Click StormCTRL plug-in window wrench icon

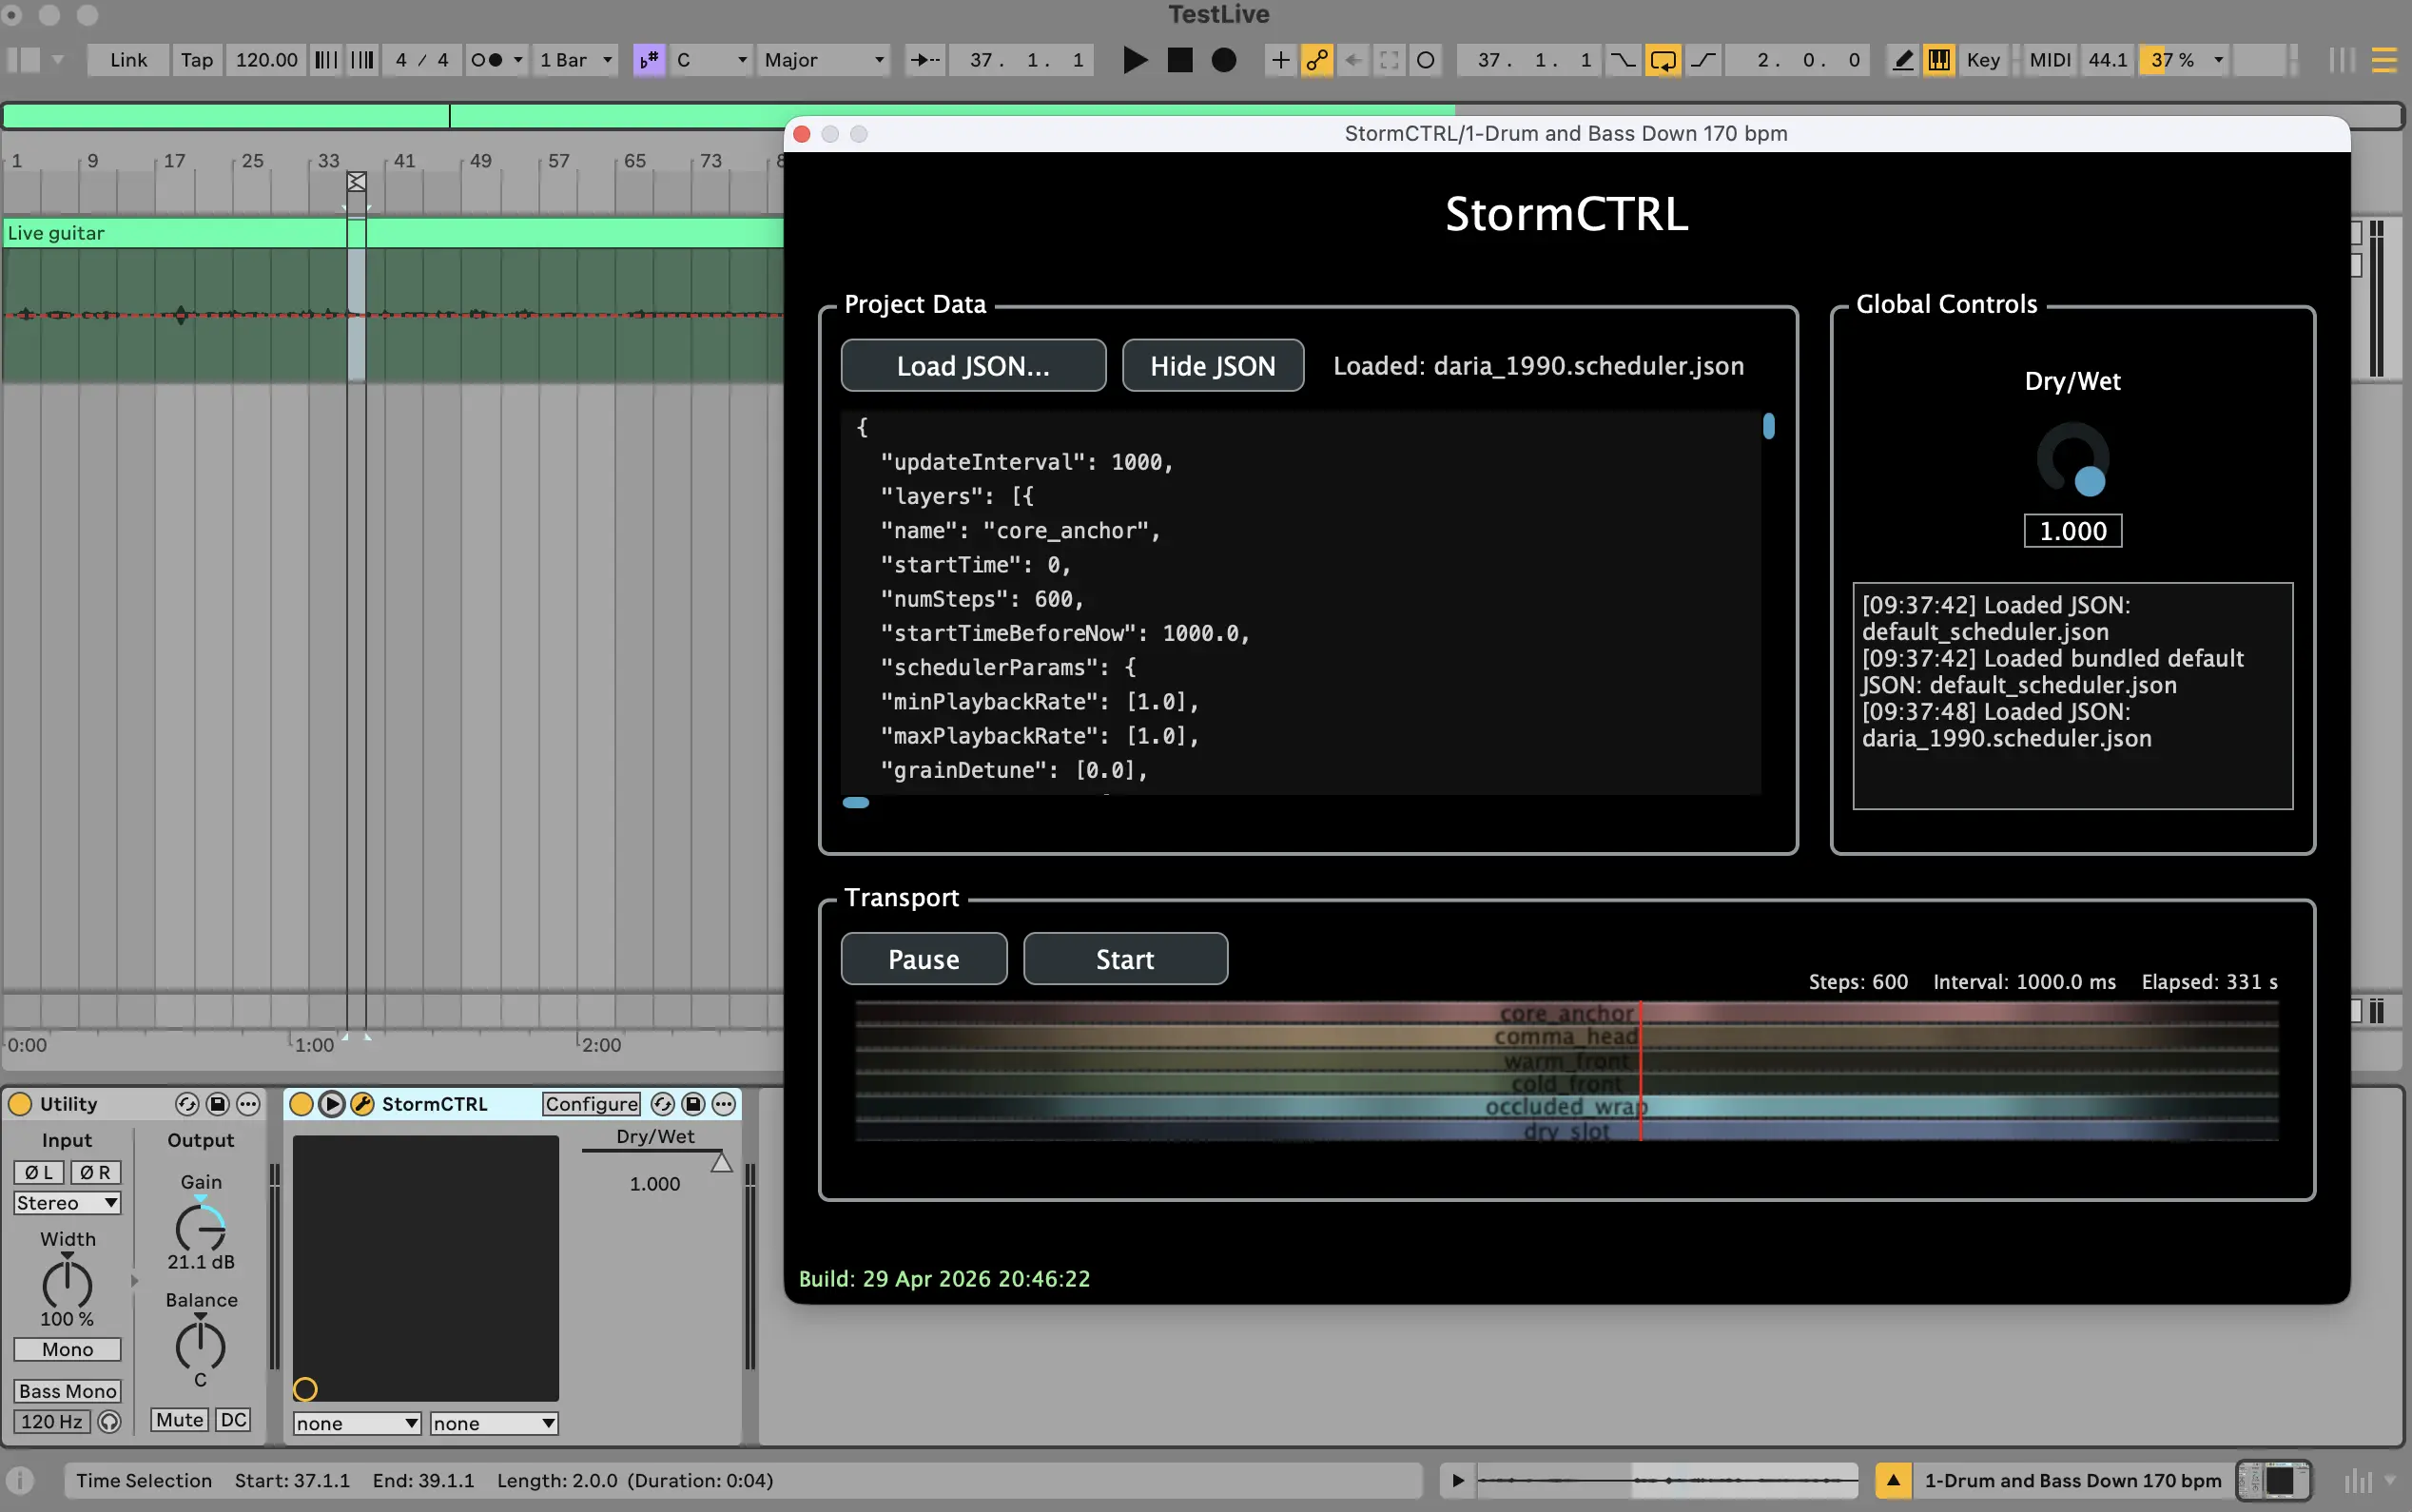point(362,1104)
